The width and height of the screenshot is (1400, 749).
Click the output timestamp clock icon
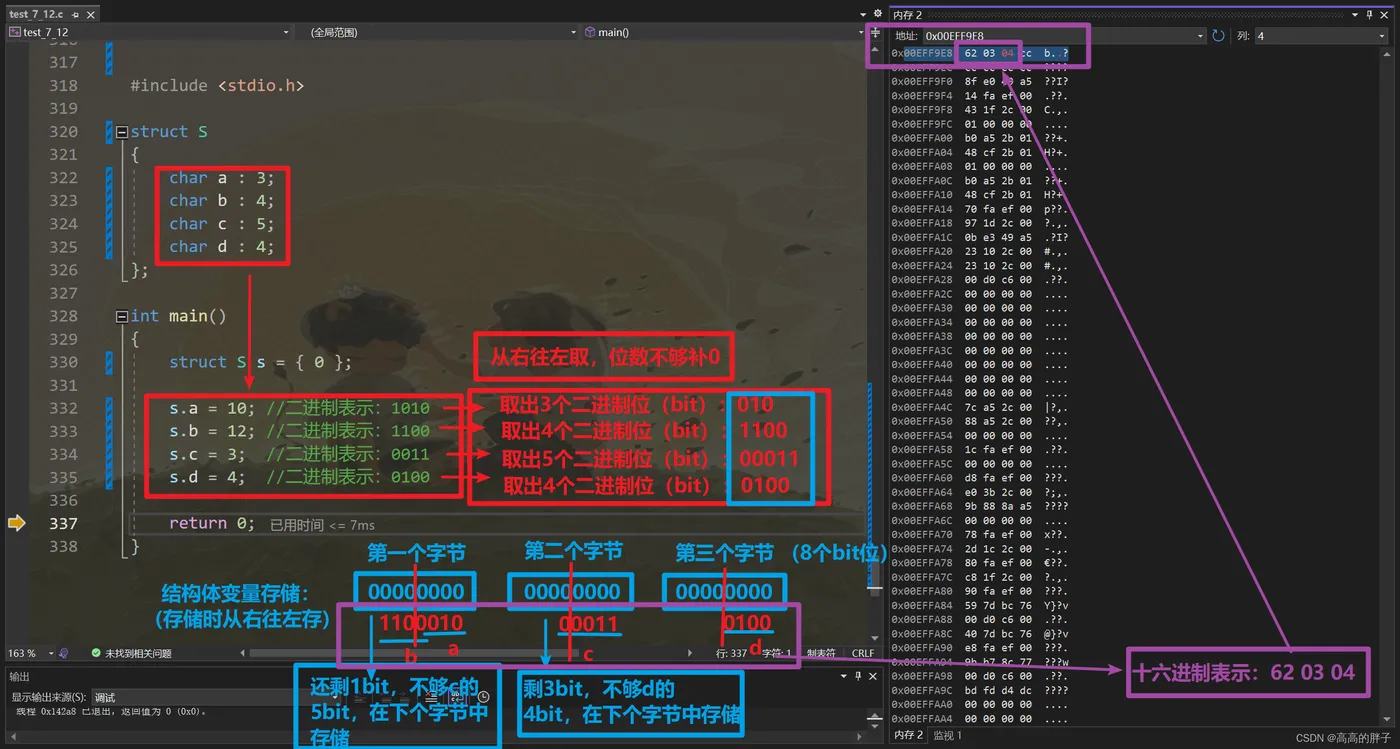pyautogui.click(x=483, y=697)
